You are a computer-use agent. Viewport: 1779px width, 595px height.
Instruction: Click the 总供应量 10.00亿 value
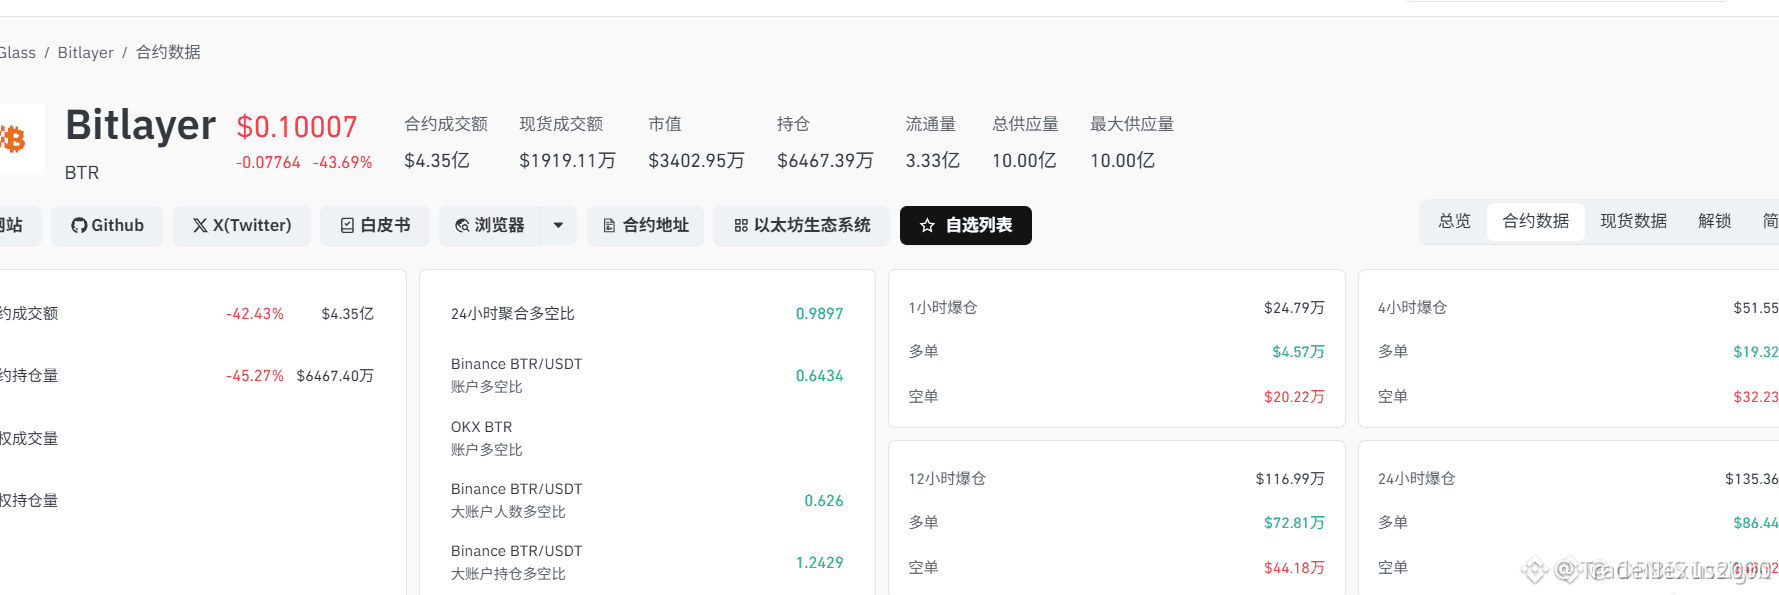pyautogui.click(x=1024, y=160)
